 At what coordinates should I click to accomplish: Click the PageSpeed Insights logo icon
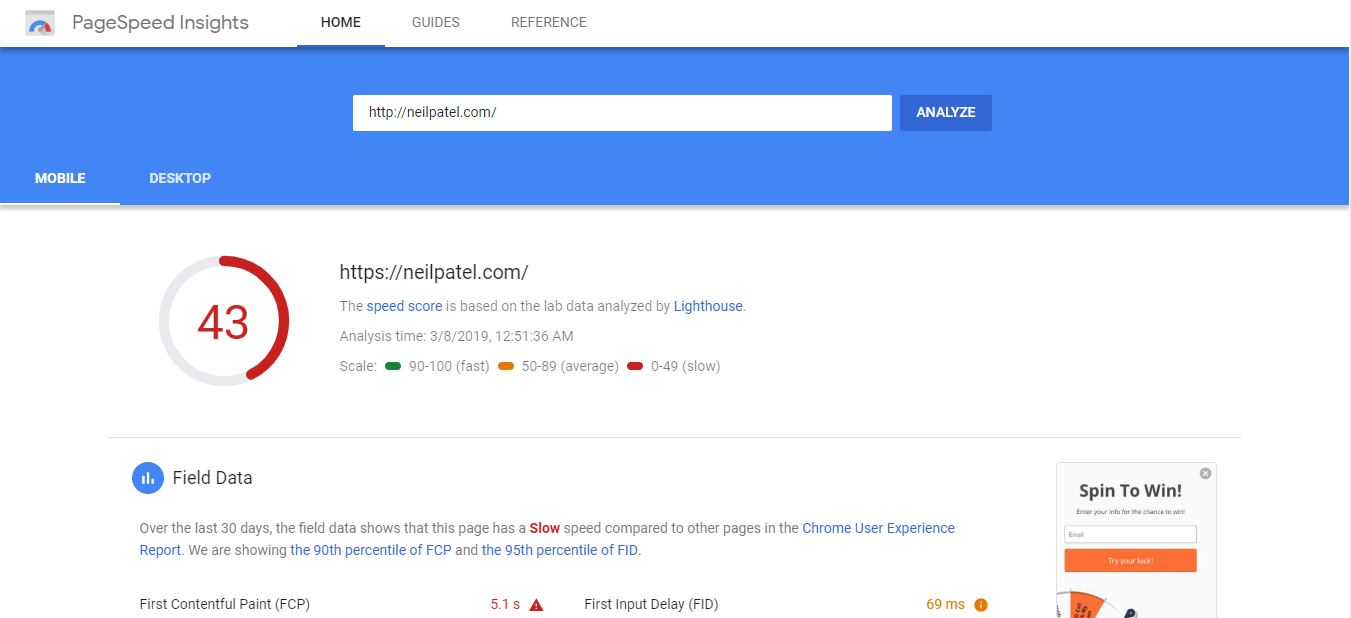tap(40, 22)
